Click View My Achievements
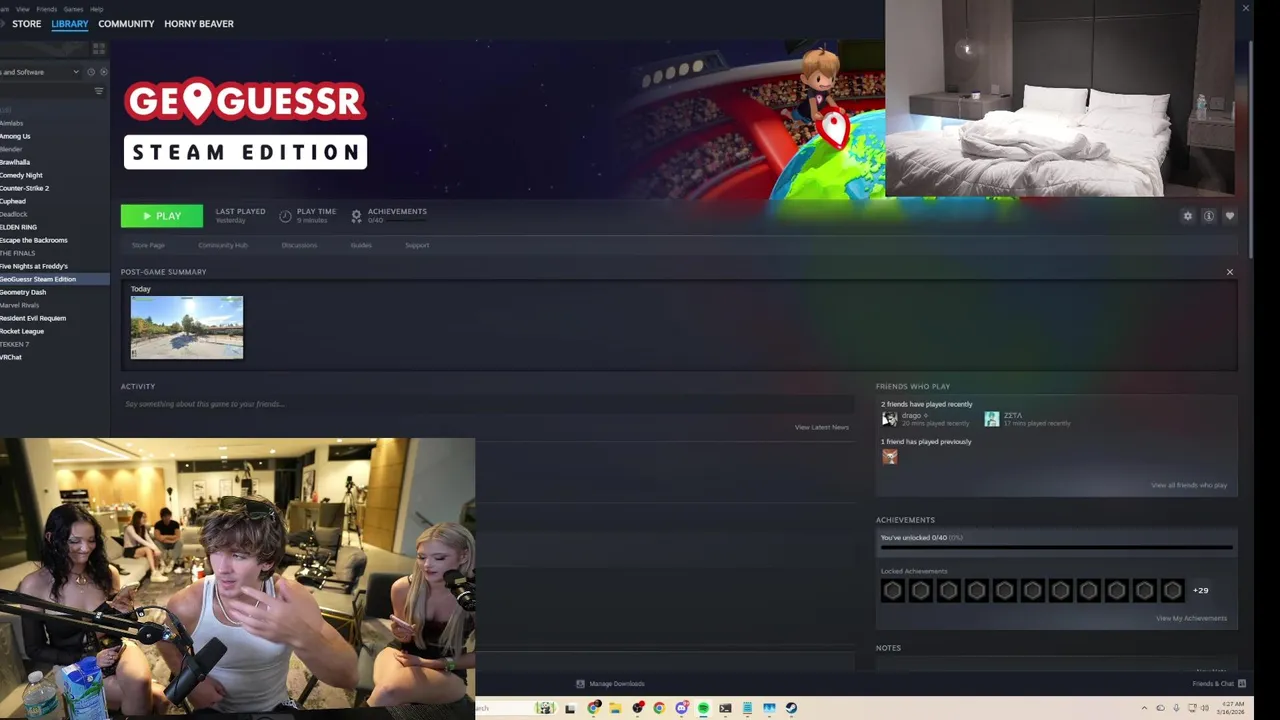Viewport: 1280px width, 720px height. point(1191,618)
